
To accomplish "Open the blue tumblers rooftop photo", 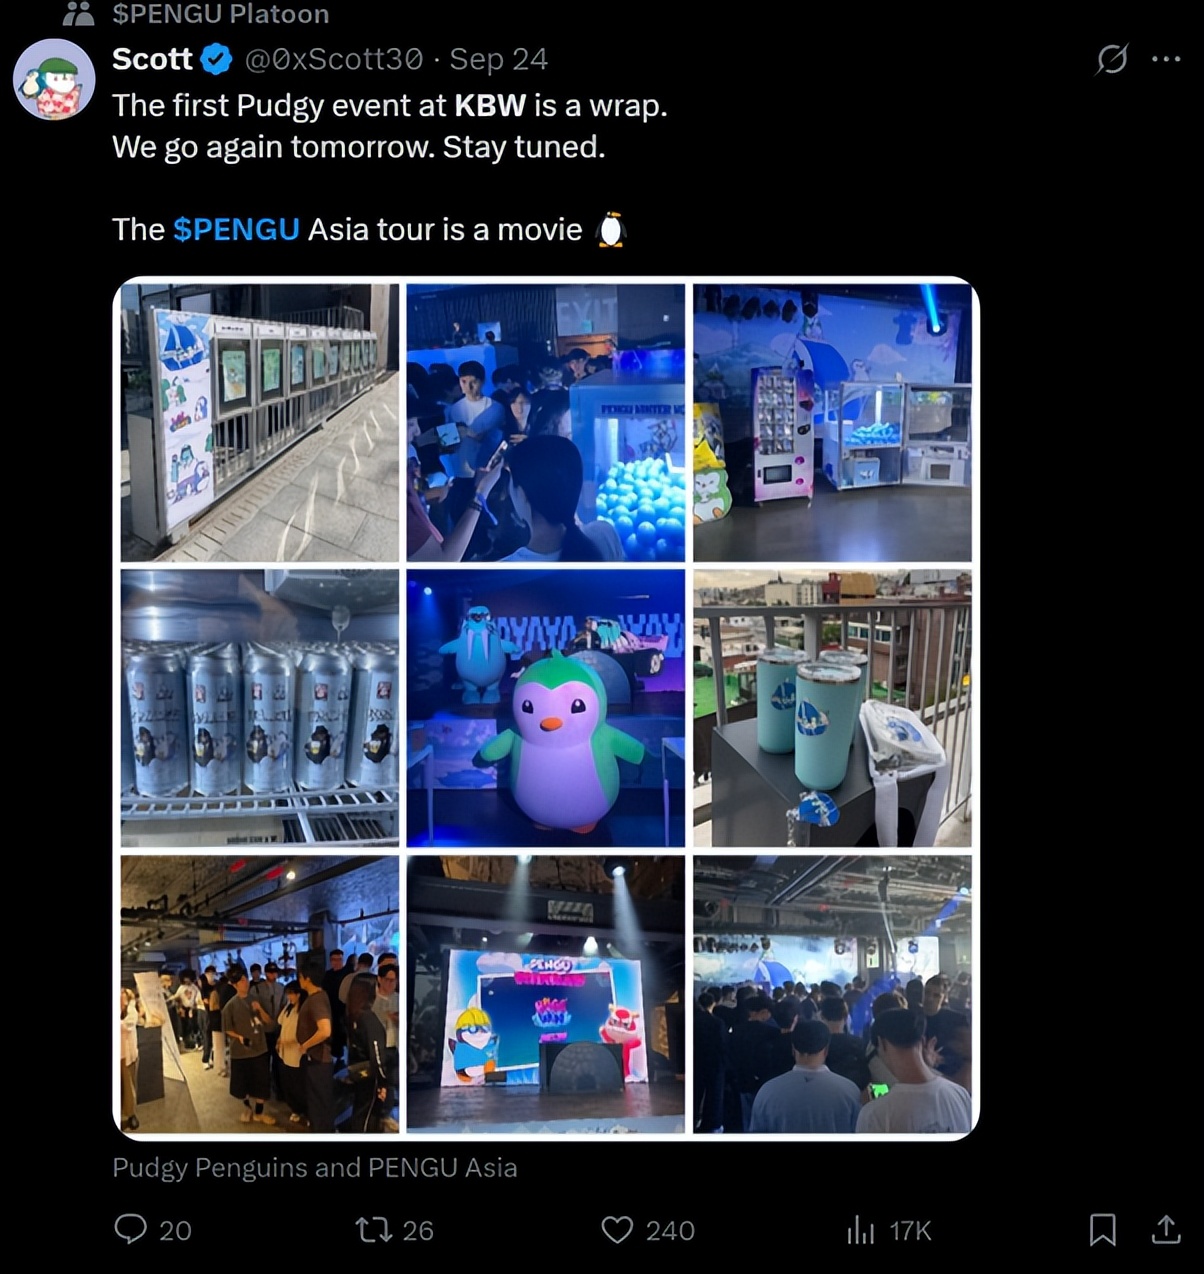I will coord(832,708).
